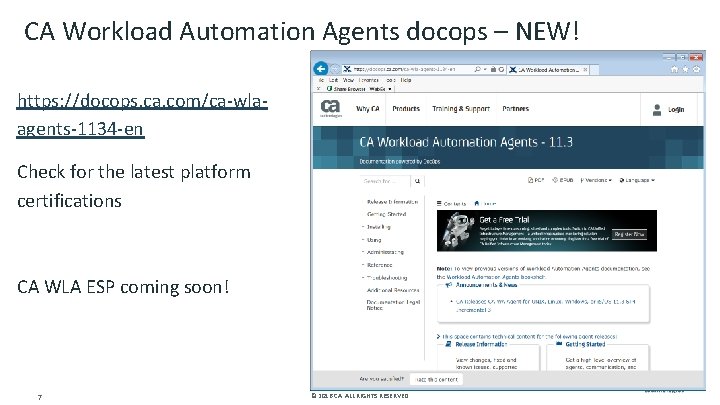Open the Training & Support menu

[x=461, y=109]
